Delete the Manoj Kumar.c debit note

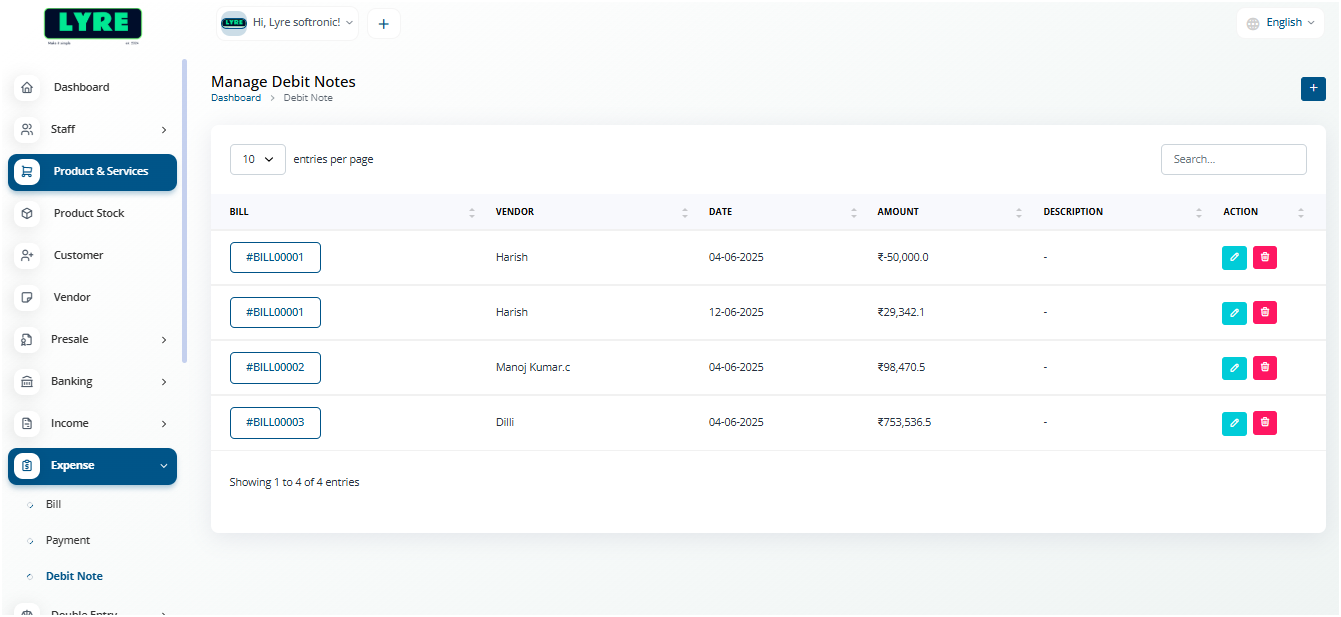pos(1265,368)
